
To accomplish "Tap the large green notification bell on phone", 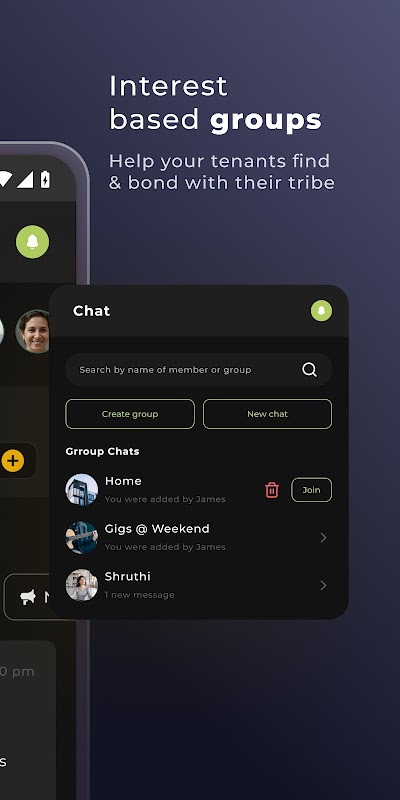I will (33, 242).
